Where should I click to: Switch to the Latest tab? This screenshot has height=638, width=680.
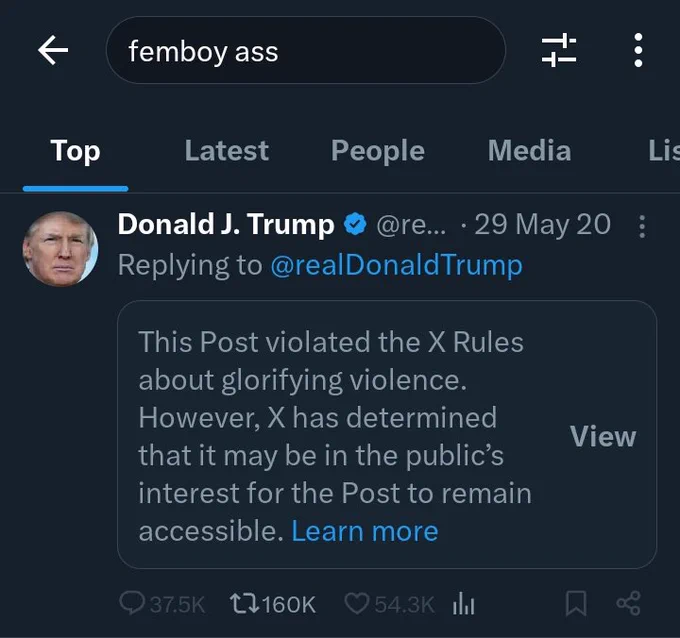coord(226,151)
